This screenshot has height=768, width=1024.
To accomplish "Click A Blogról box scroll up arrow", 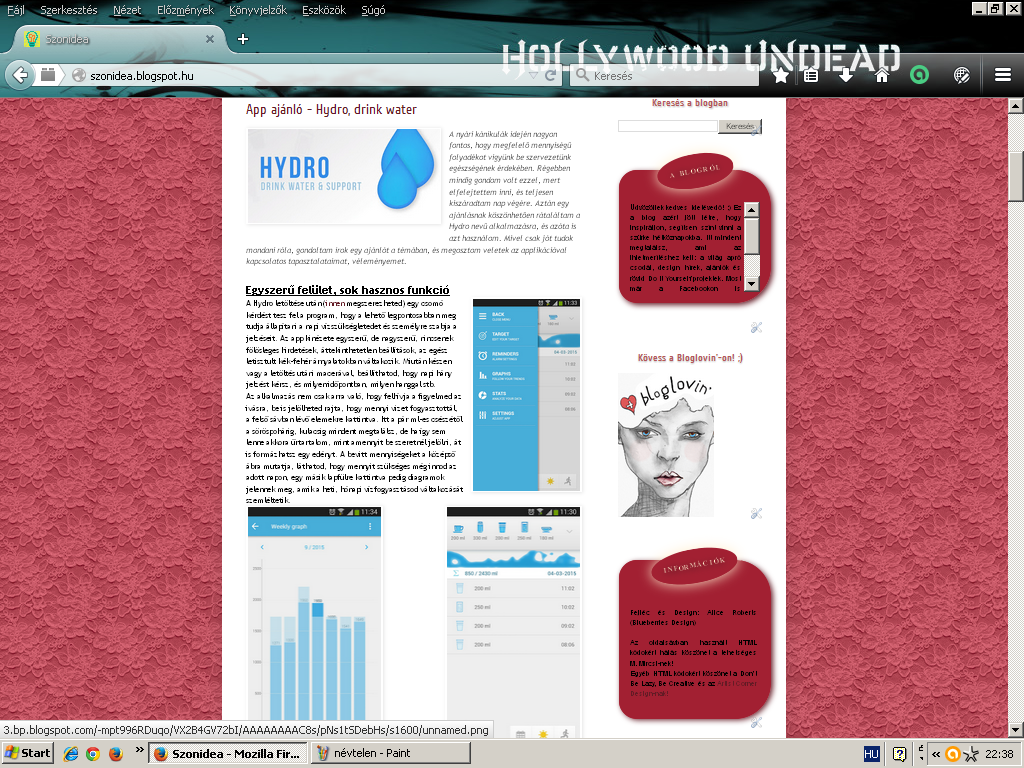I will (x=752, y=210).
